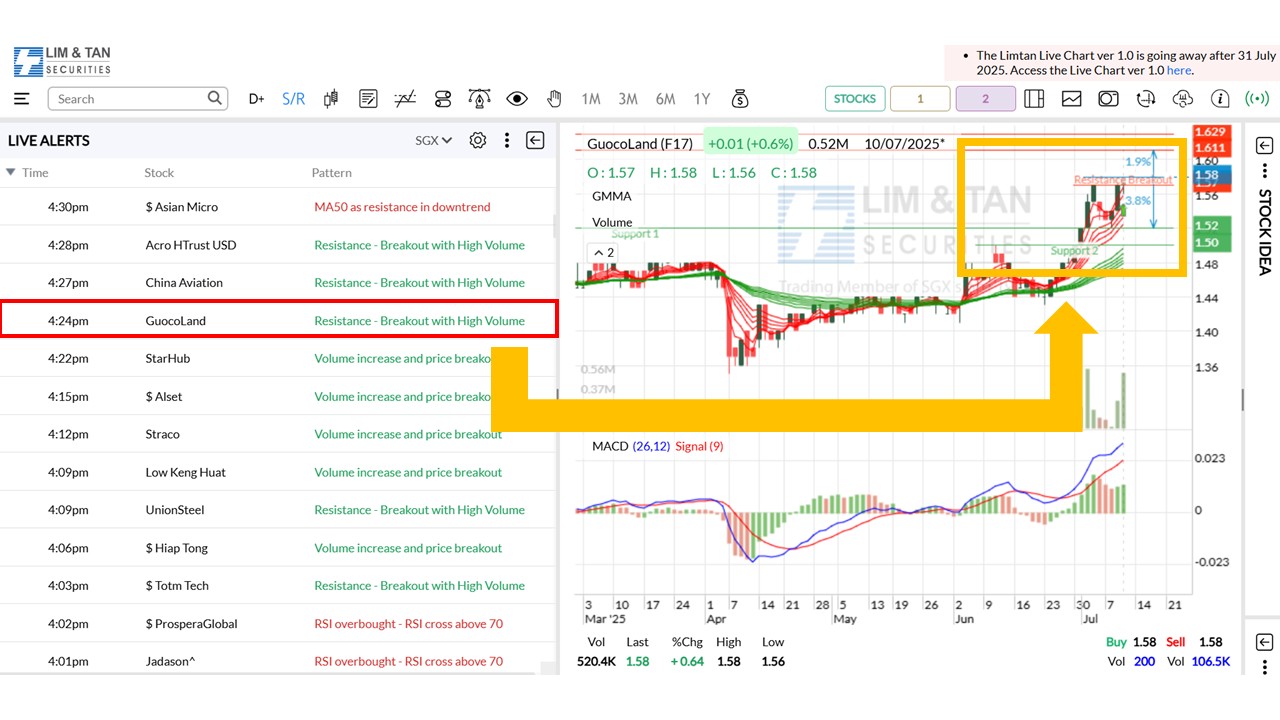Select the GuocoLand alert row
The height and width of the screenshot is (720, 1280).
278,321
